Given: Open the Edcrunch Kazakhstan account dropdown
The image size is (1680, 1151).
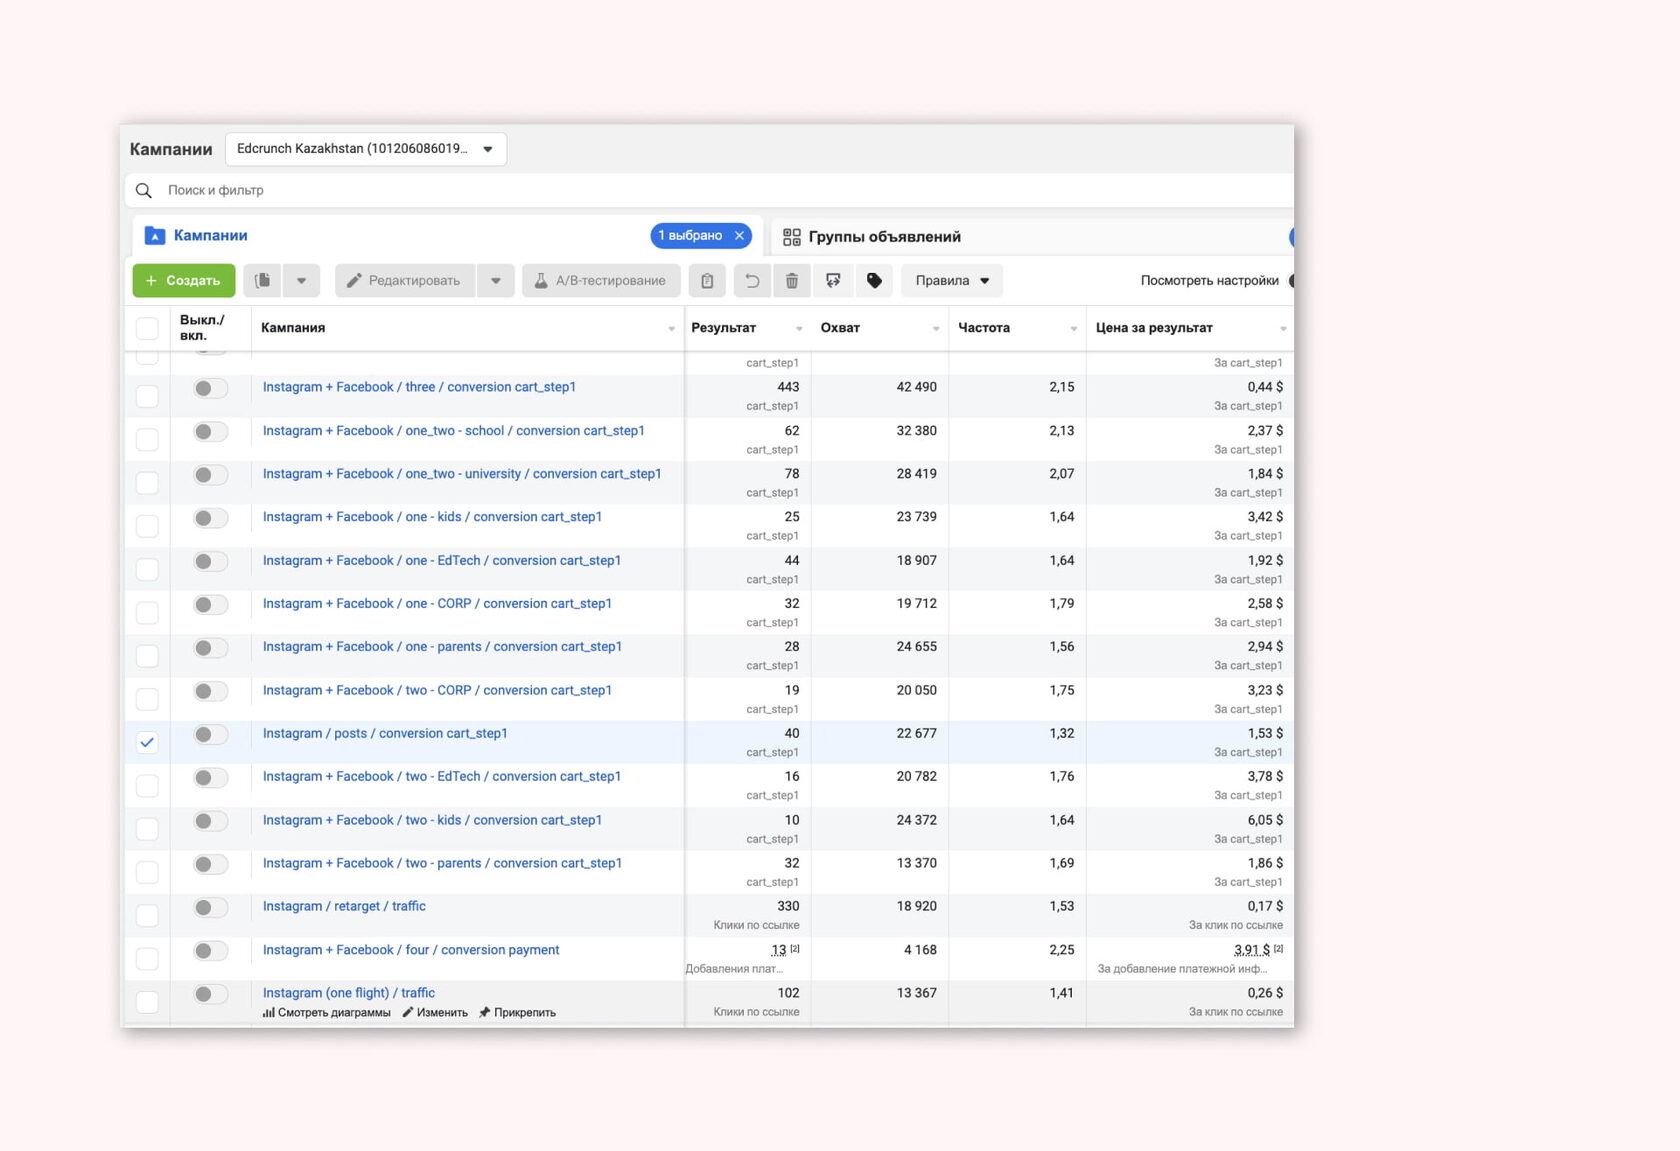Looking at the screenshot, I should [366, 149].
